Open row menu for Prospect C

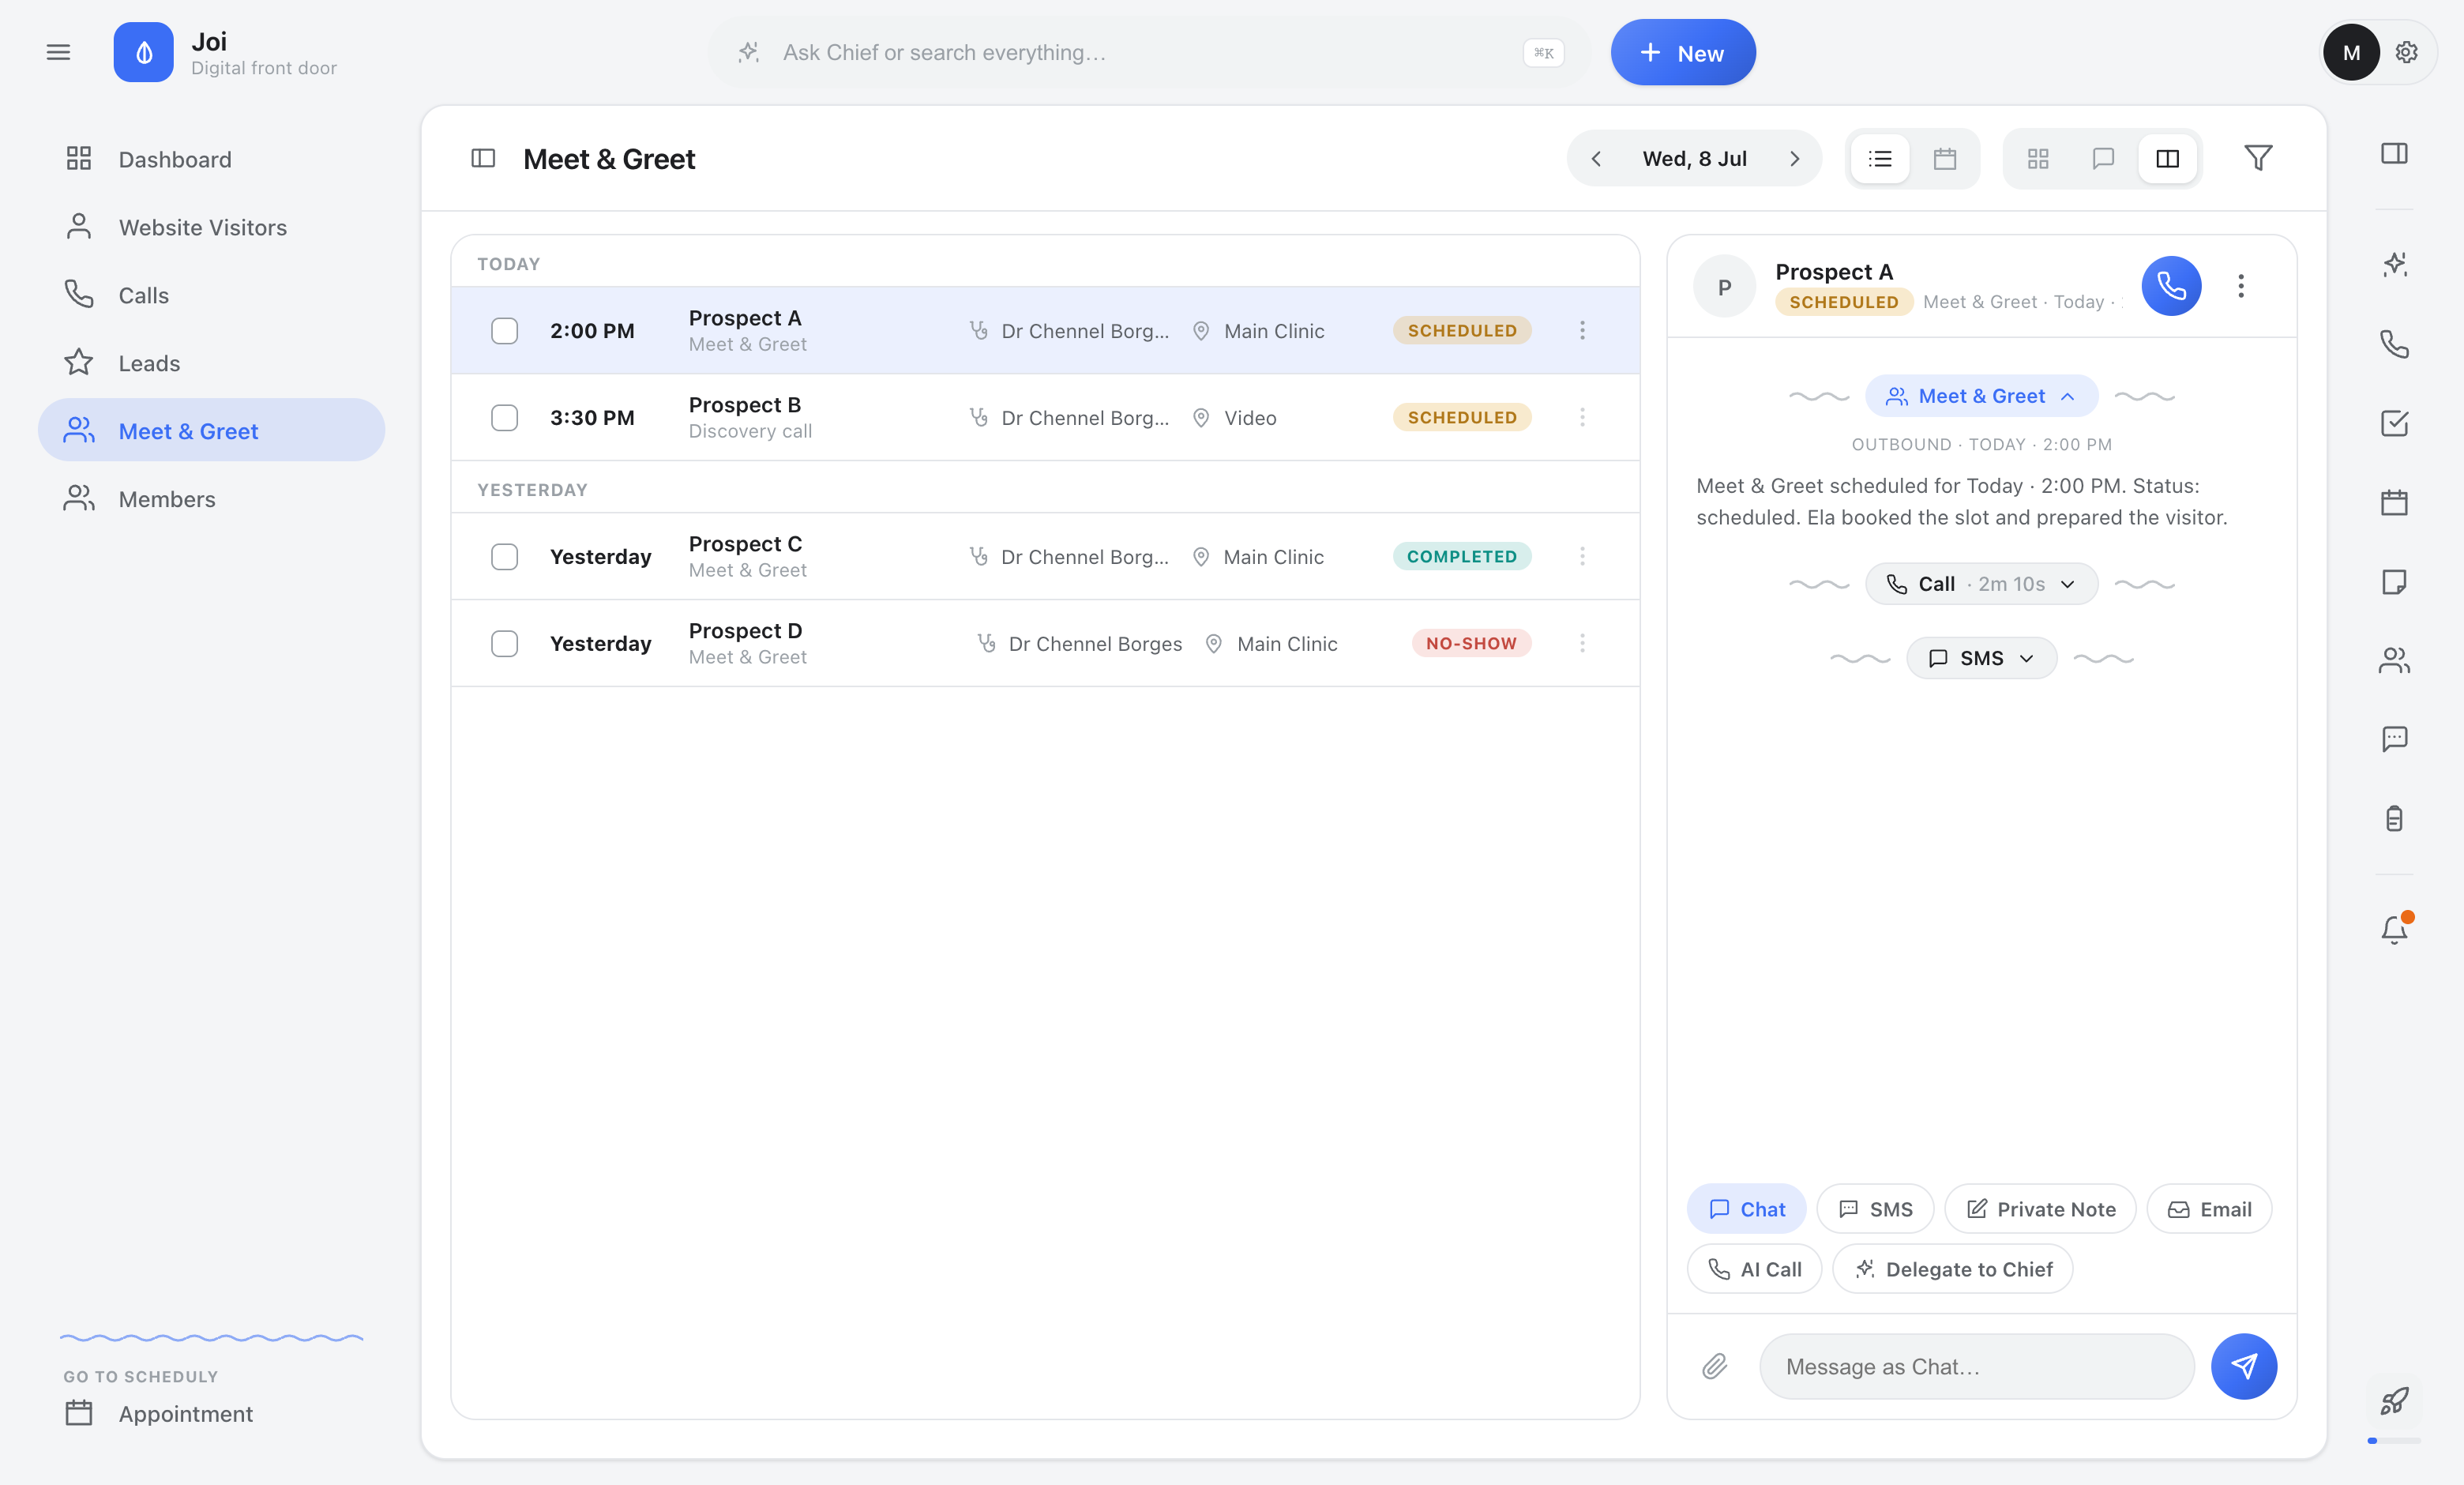[1582, 556]
